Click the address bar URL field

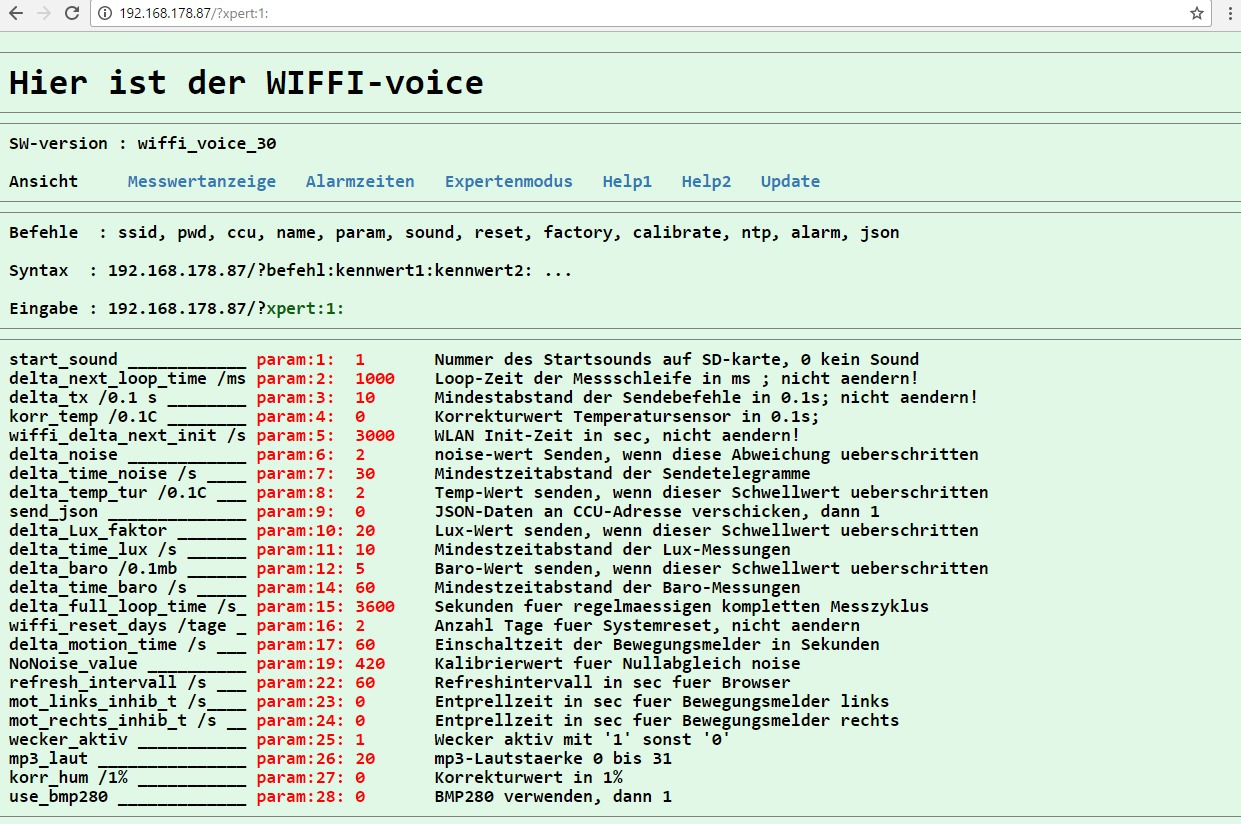pos(650,13)
